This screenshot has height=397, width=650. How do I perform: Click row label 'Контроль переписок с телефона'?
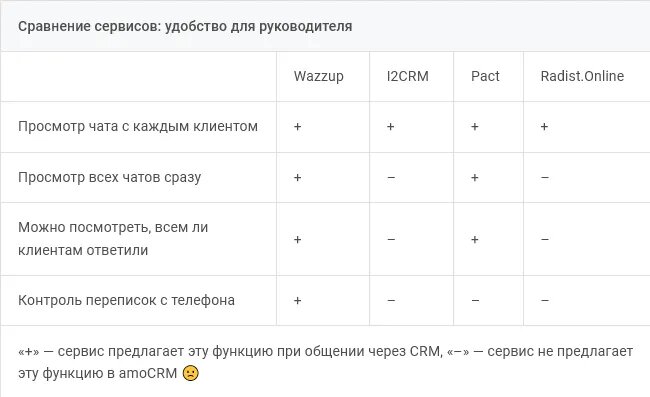pyautogui.click(x=126, y=300)
